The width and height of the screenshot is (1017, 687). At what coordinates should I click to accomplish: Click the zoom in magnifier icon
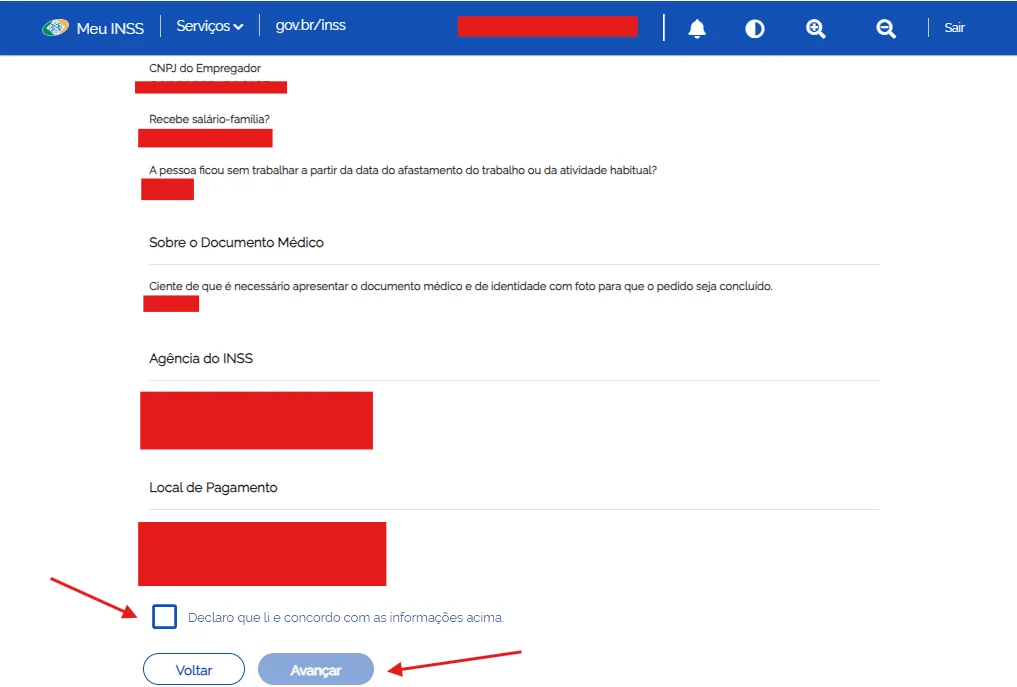coord(815,29)
